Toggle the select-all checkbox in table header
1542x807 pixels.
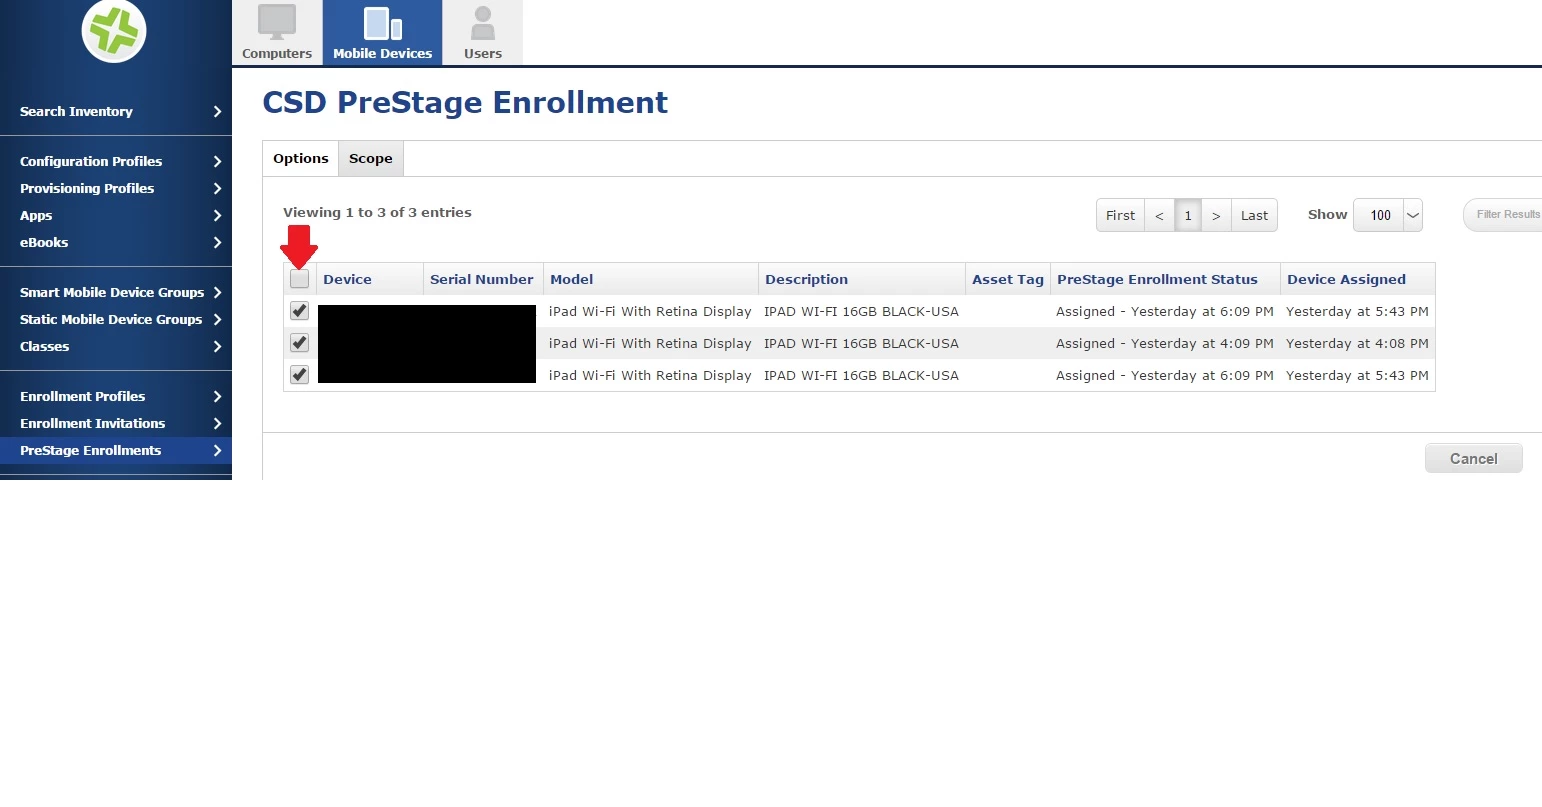pos(299,279)
